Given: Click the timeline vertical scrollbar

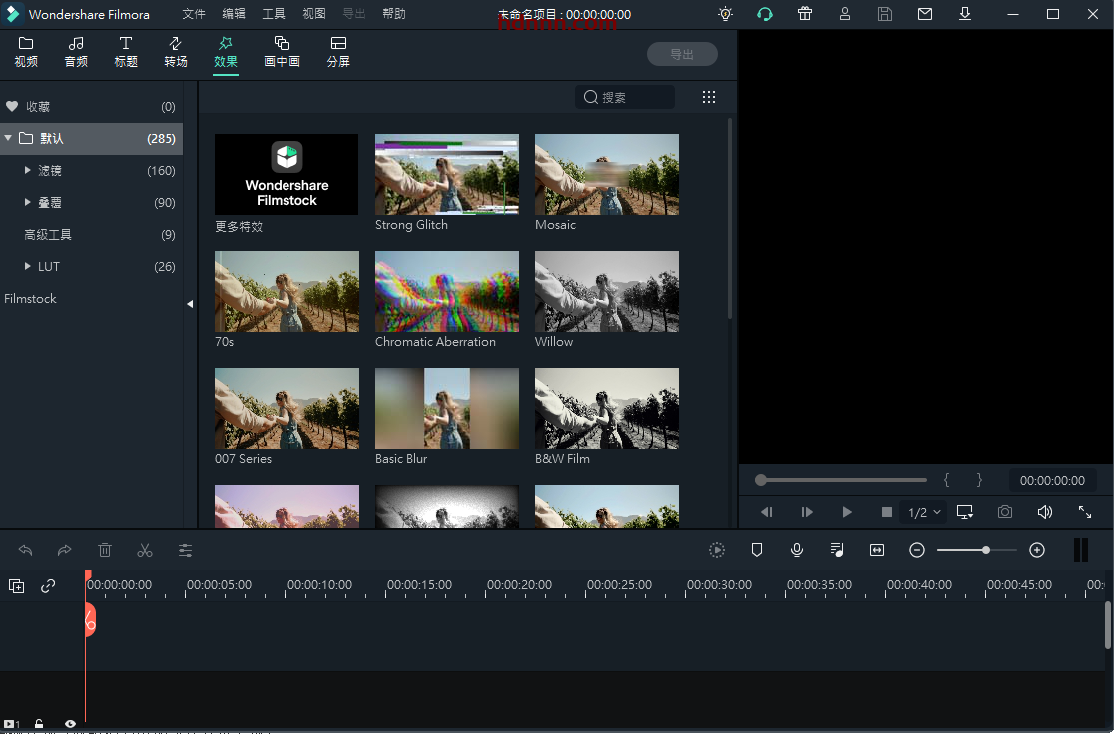Looking at the screenshot, I should point(1108,625).
